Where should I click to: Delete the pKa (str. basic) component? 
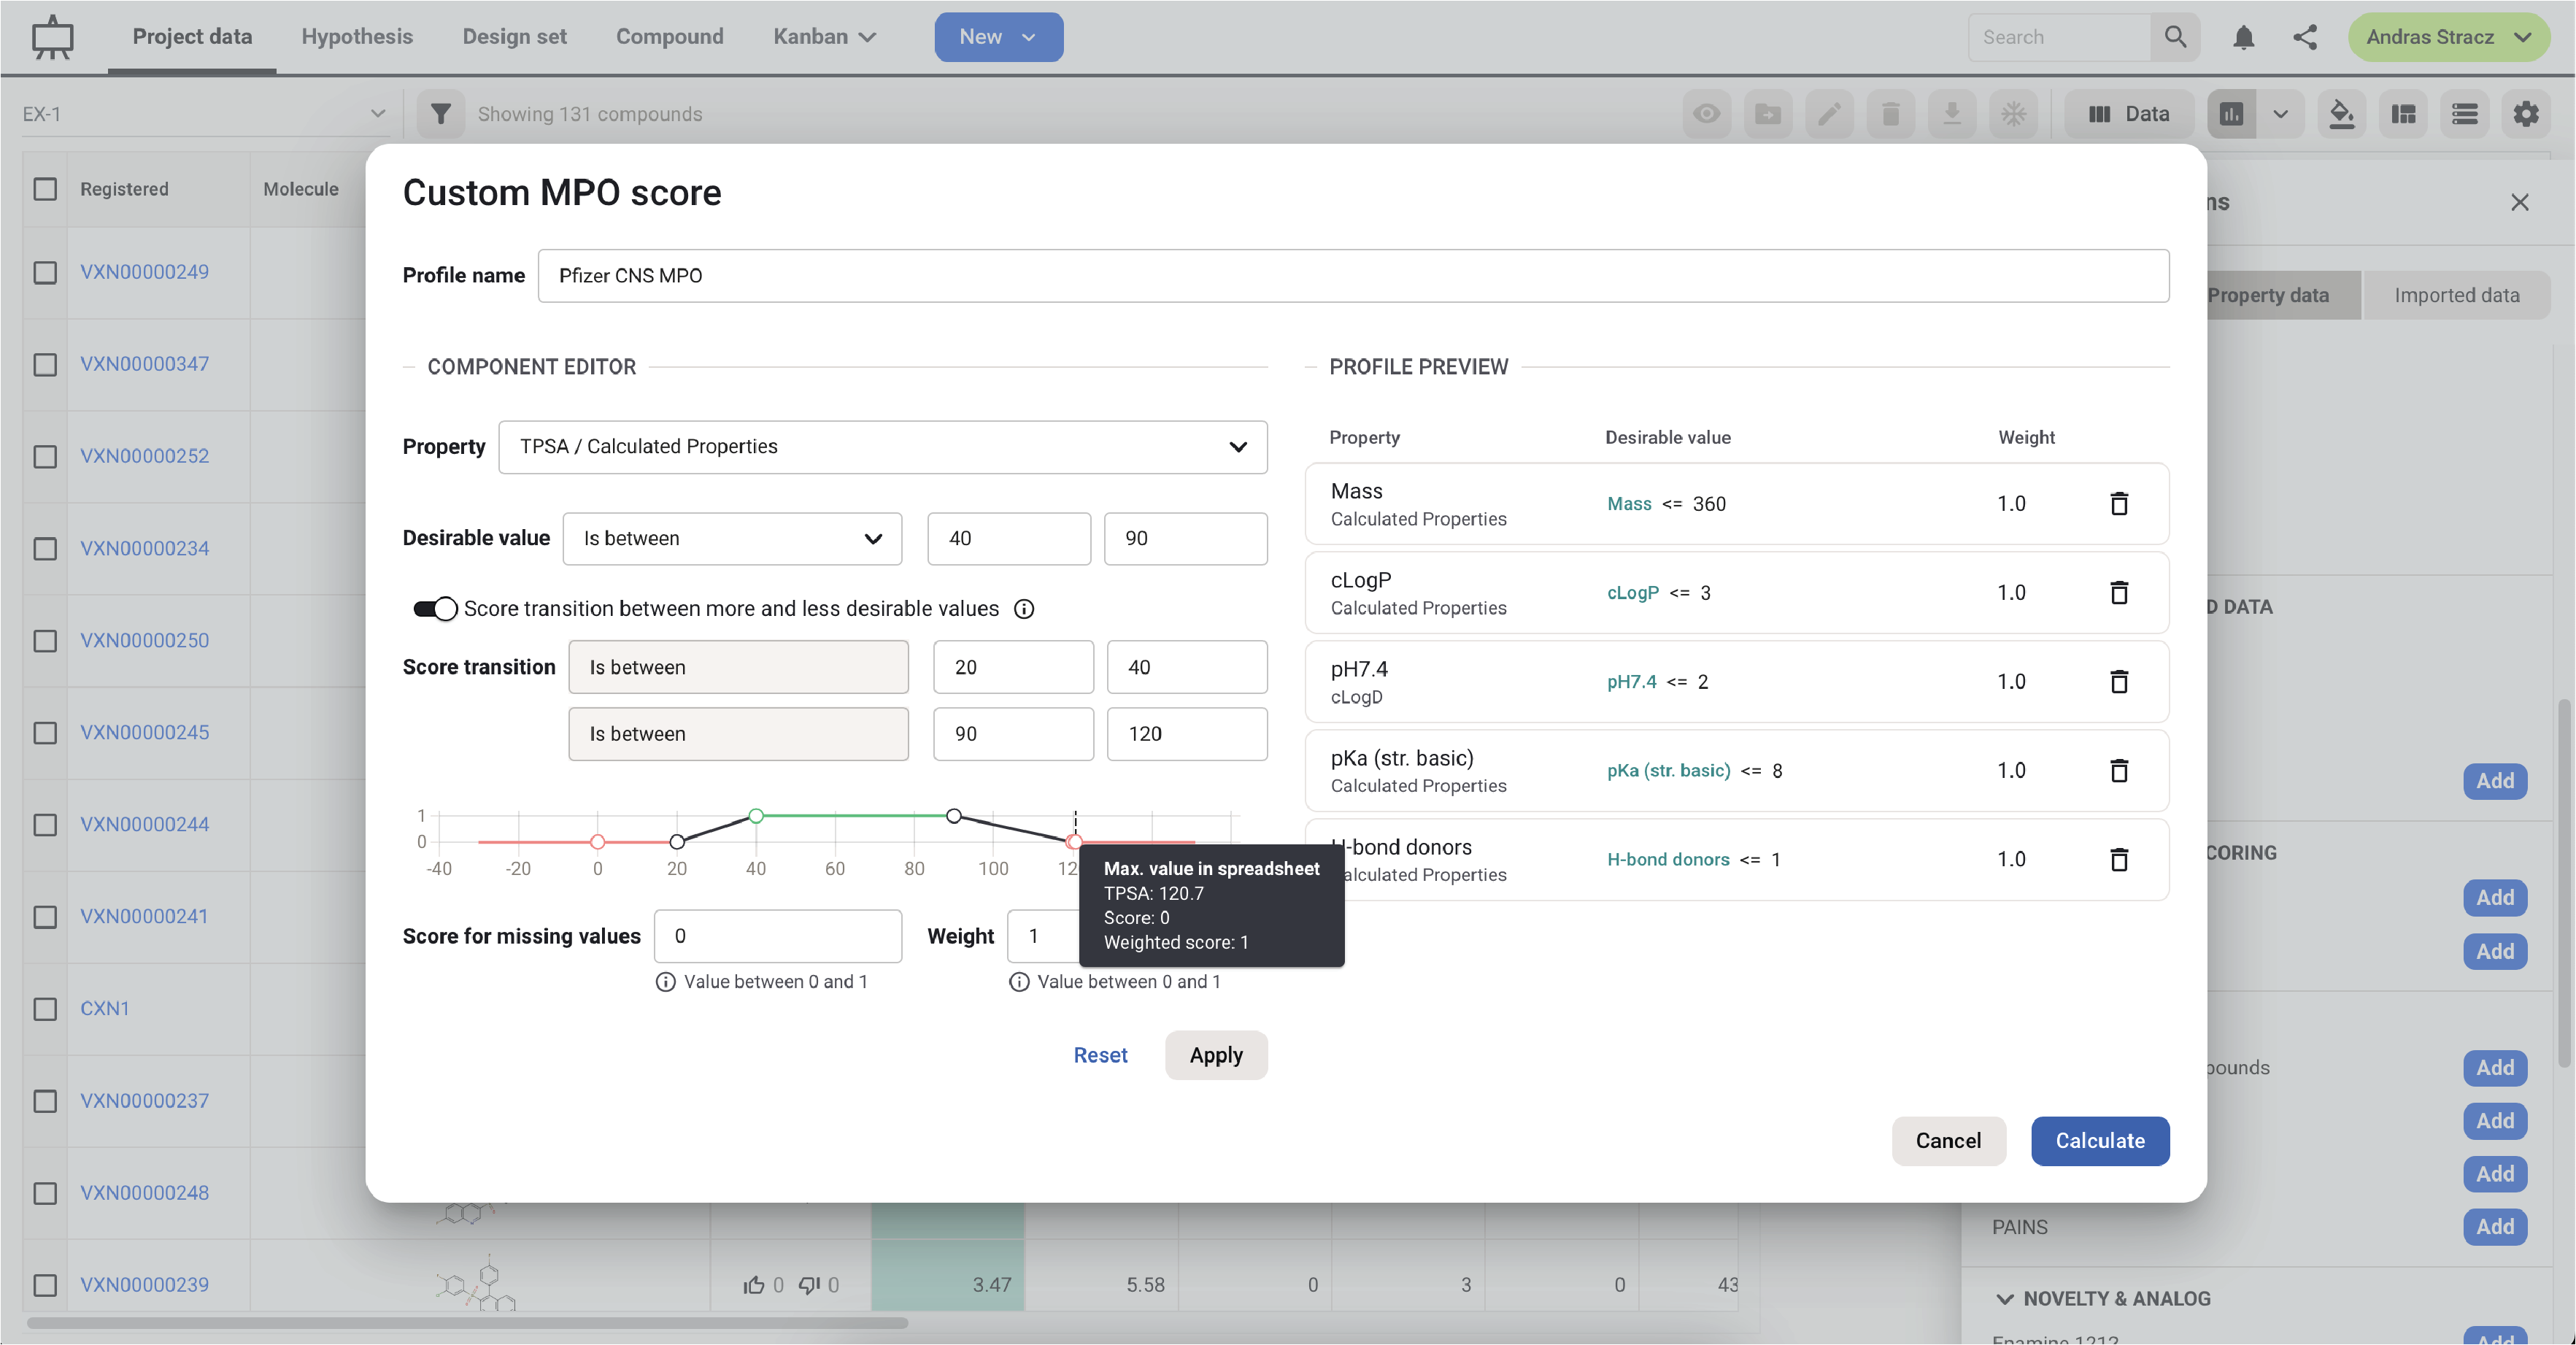point(2118,770)
